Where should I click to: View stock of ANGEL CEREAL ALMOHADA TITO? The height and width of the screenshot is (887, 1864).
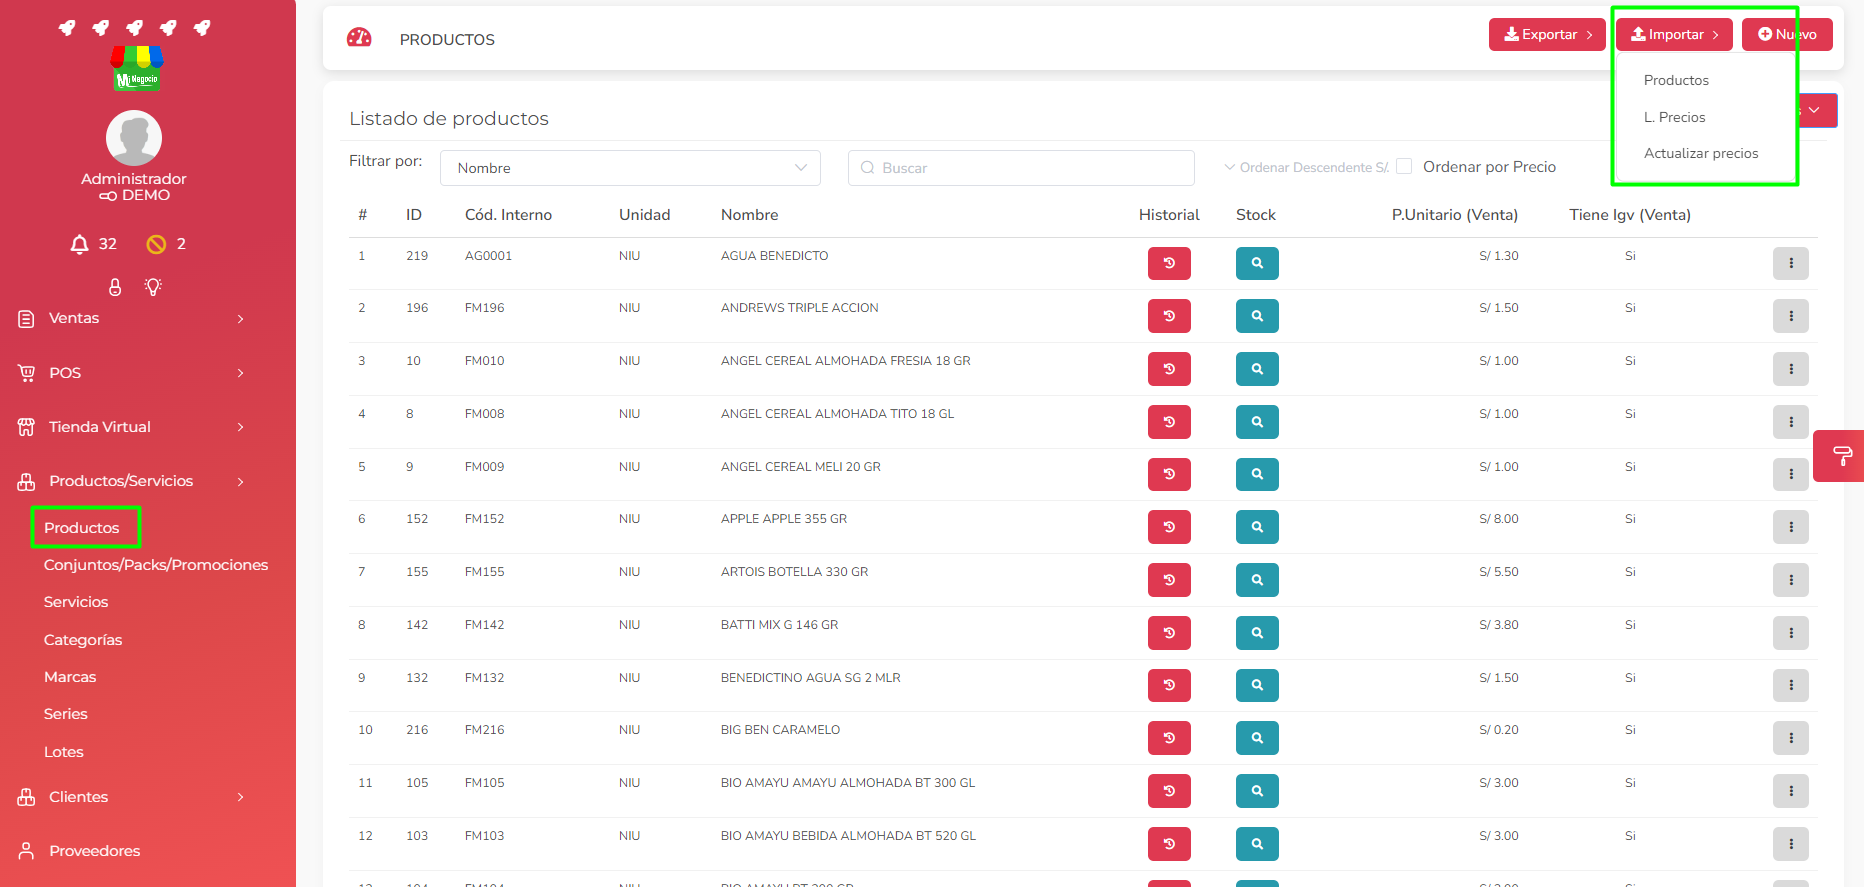pos(1257,422)
